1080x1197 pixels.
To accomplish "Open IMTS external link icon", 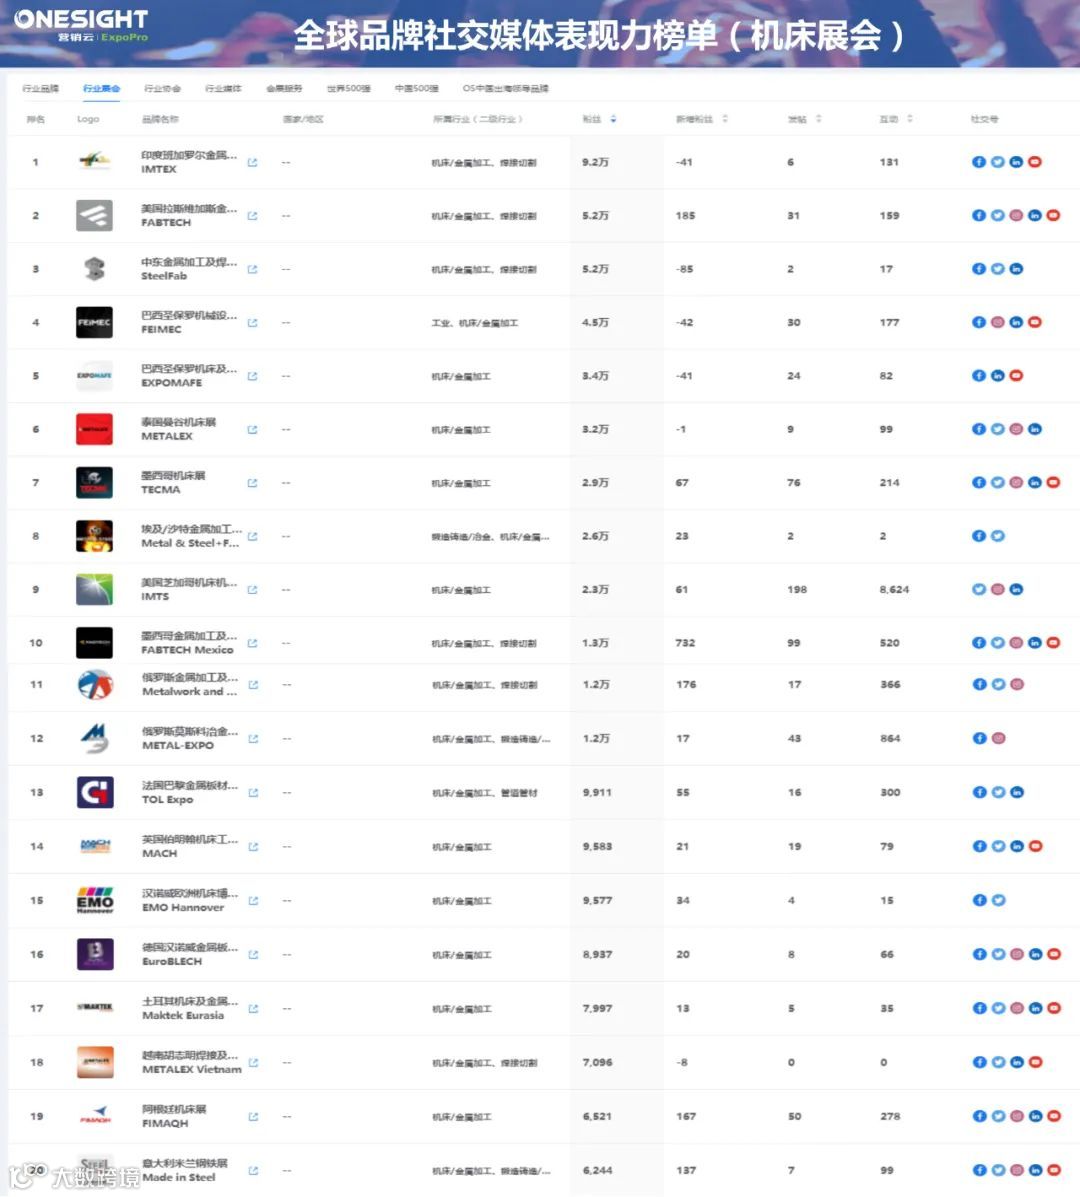I will [253, 589].
